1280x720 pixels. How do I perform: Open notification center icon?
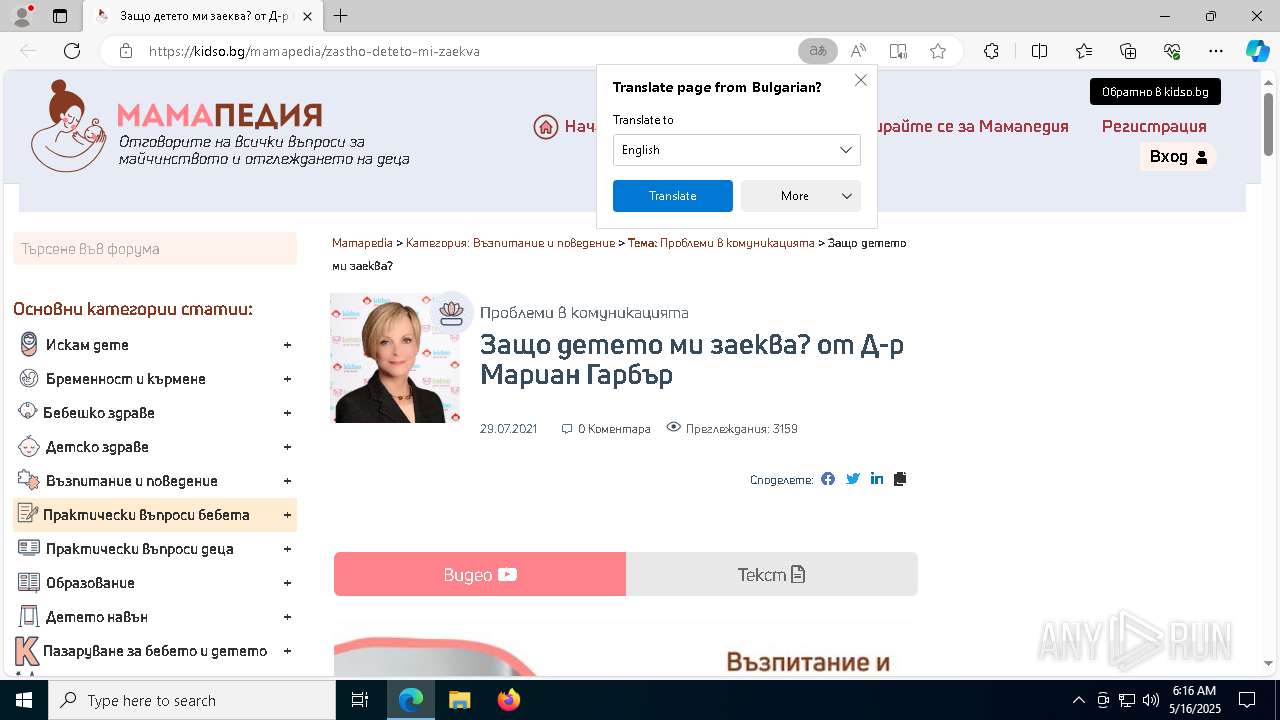tap(1247, 700)
